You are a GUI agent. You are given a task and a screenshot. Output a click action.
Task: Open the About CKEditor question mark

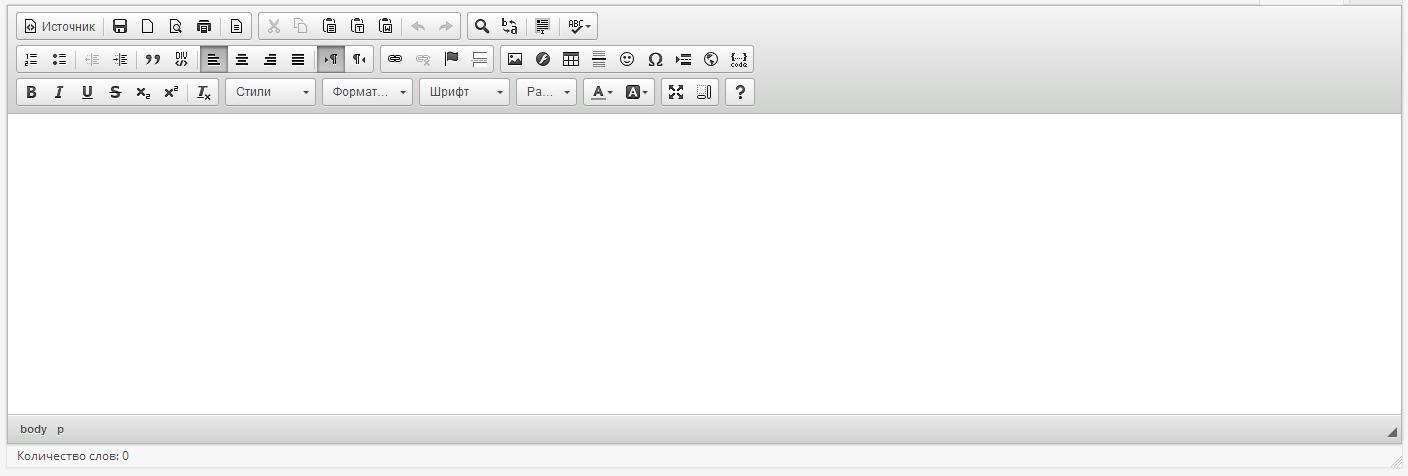click(740, 92)
